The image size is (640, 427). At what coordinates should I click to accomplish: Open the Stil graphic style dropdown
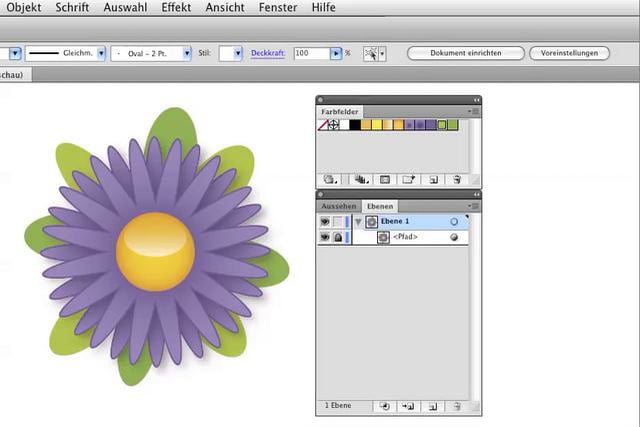238,53
